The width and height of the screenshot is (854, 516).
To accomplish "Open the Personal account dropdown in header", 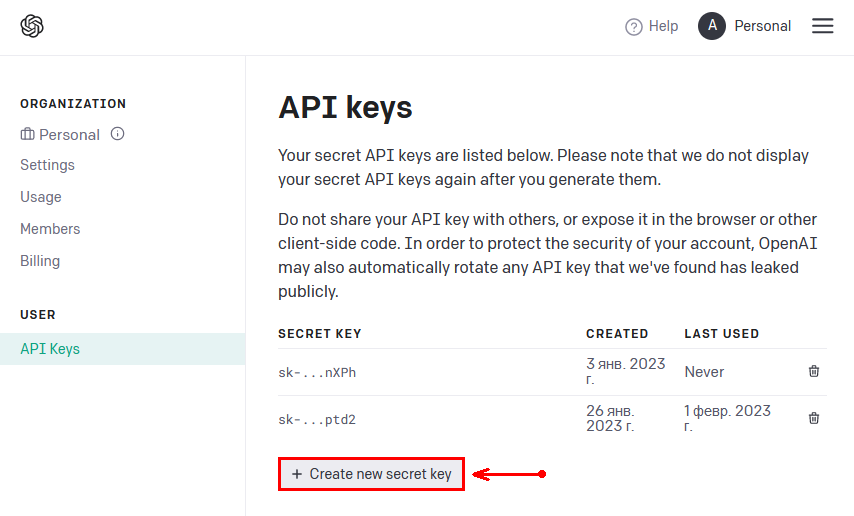I will pos(762,26).
